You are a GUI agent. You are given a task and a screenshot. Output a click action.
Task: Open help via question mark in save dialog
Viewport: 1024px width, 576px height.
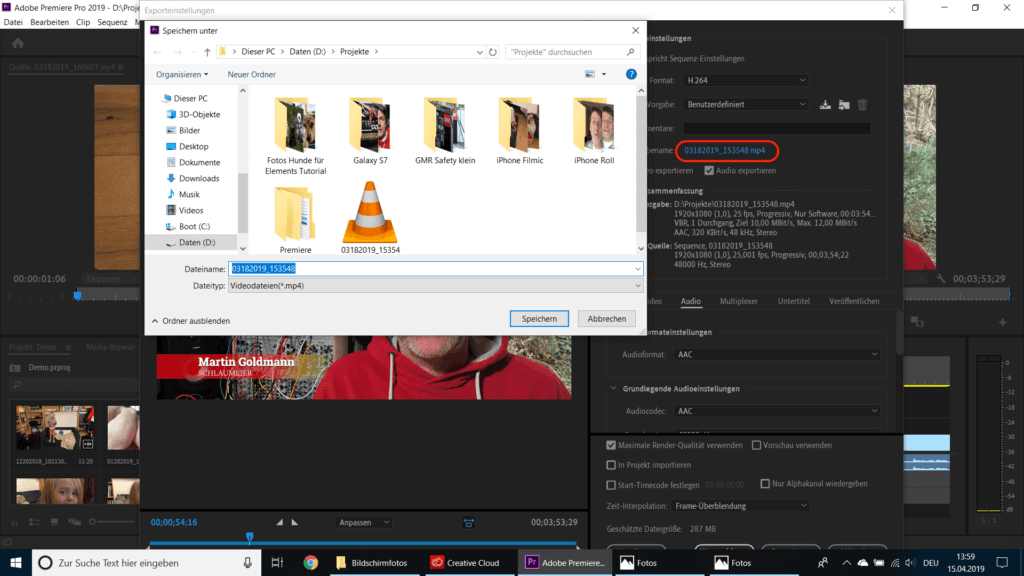(x=631, y=74)
